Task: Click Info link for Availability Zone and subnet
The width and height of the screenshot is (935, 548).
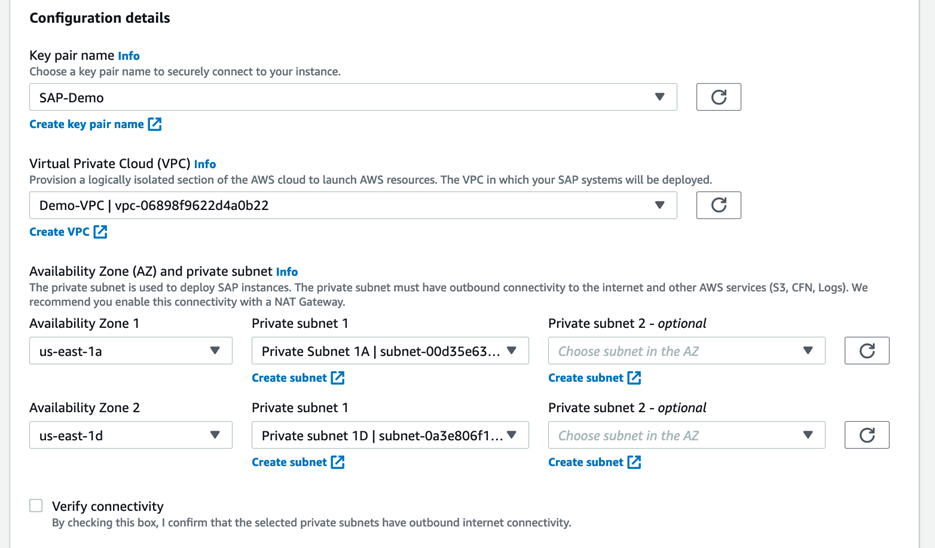Action: [x=287, y=272]
